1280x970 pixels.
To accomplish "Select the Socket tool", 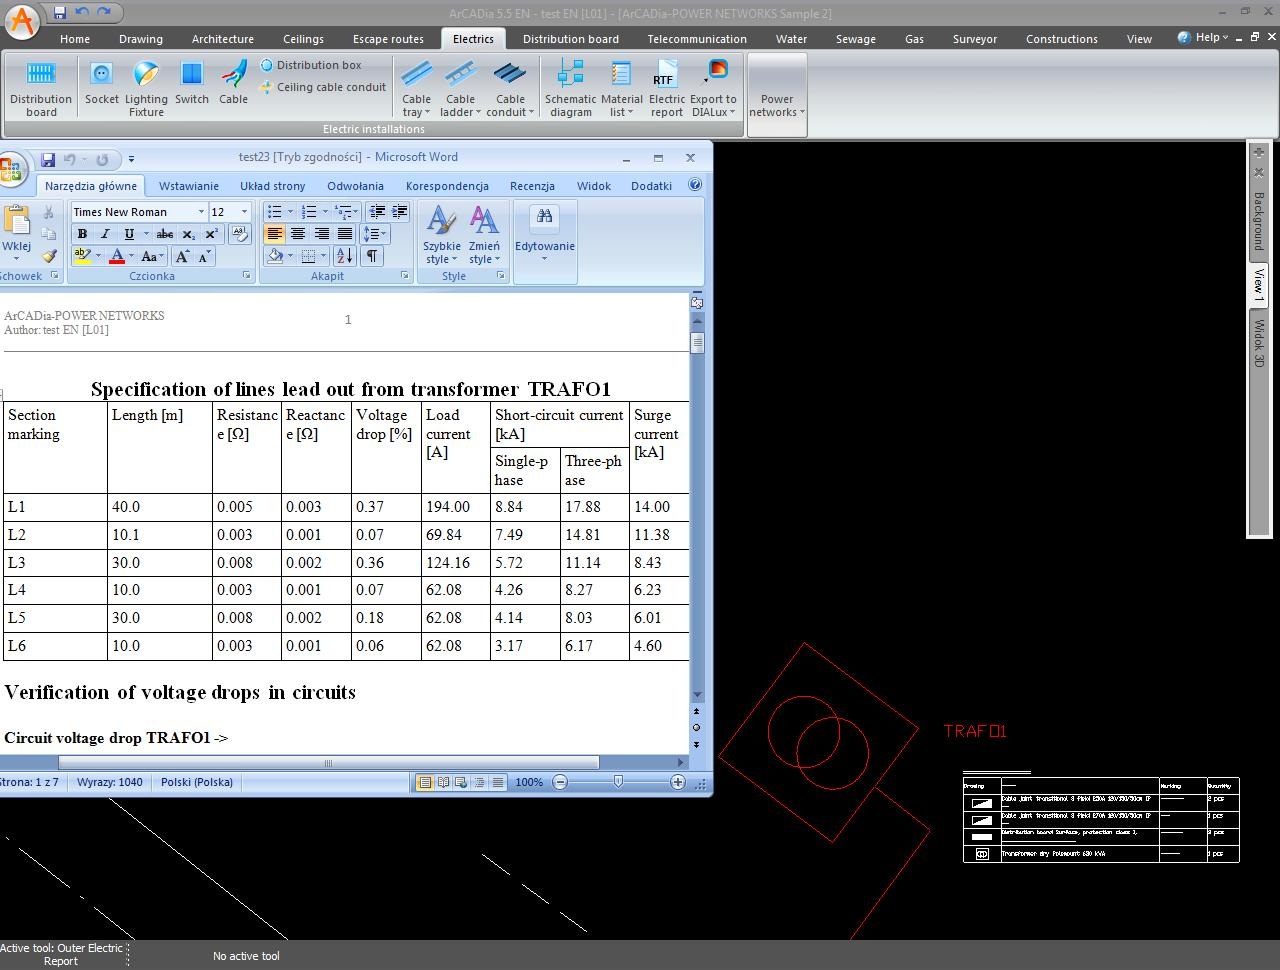I will click(x=101, y=76).
